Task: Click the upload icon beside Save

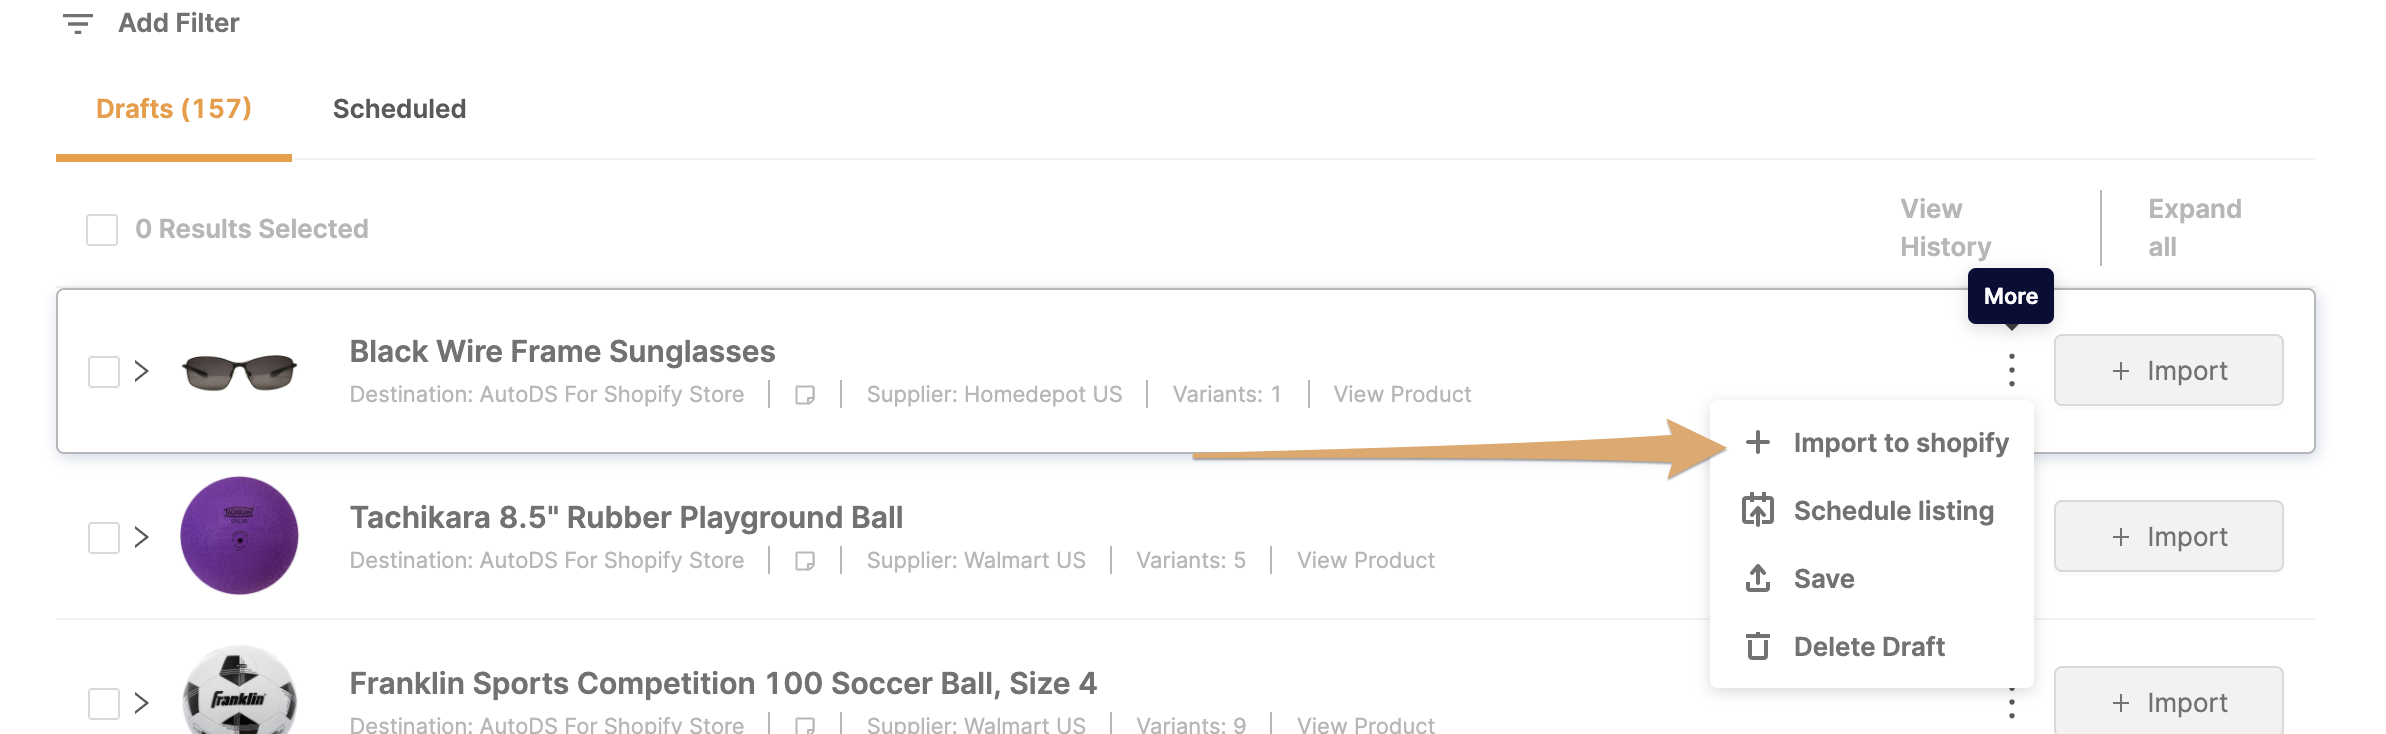Action: (1758, 578)
